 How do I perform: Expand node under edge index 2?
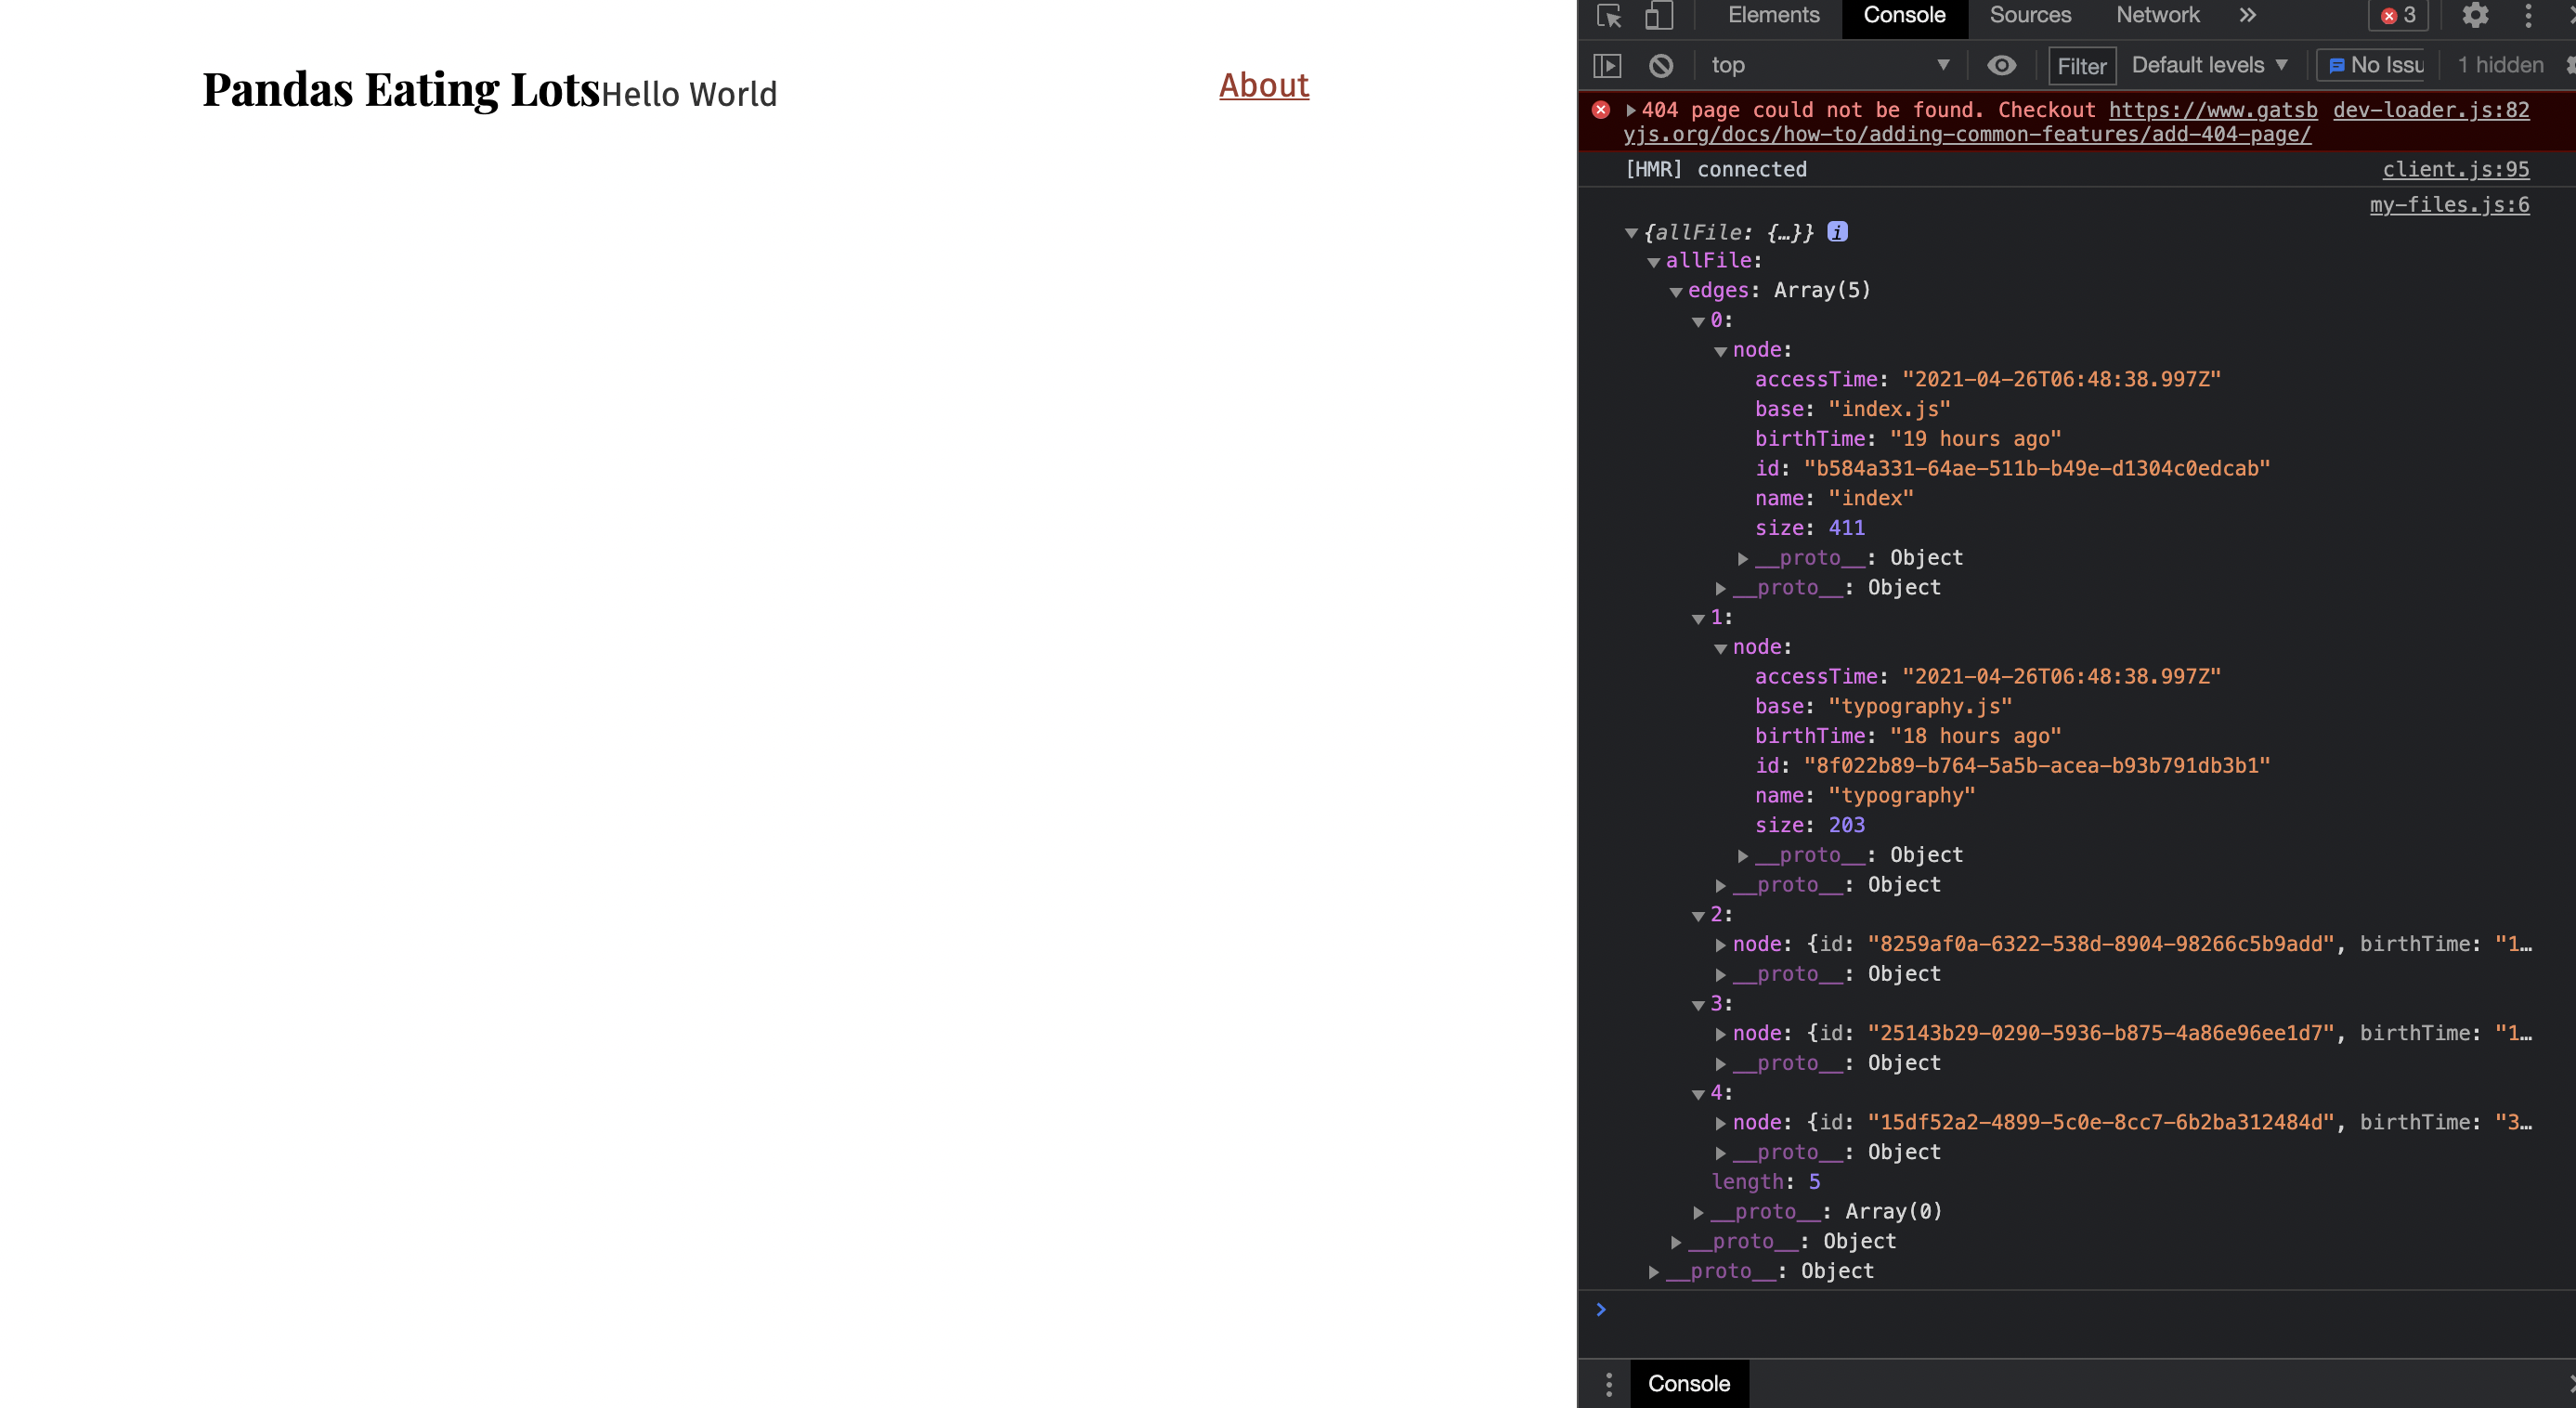click(x=1720, y=945)
